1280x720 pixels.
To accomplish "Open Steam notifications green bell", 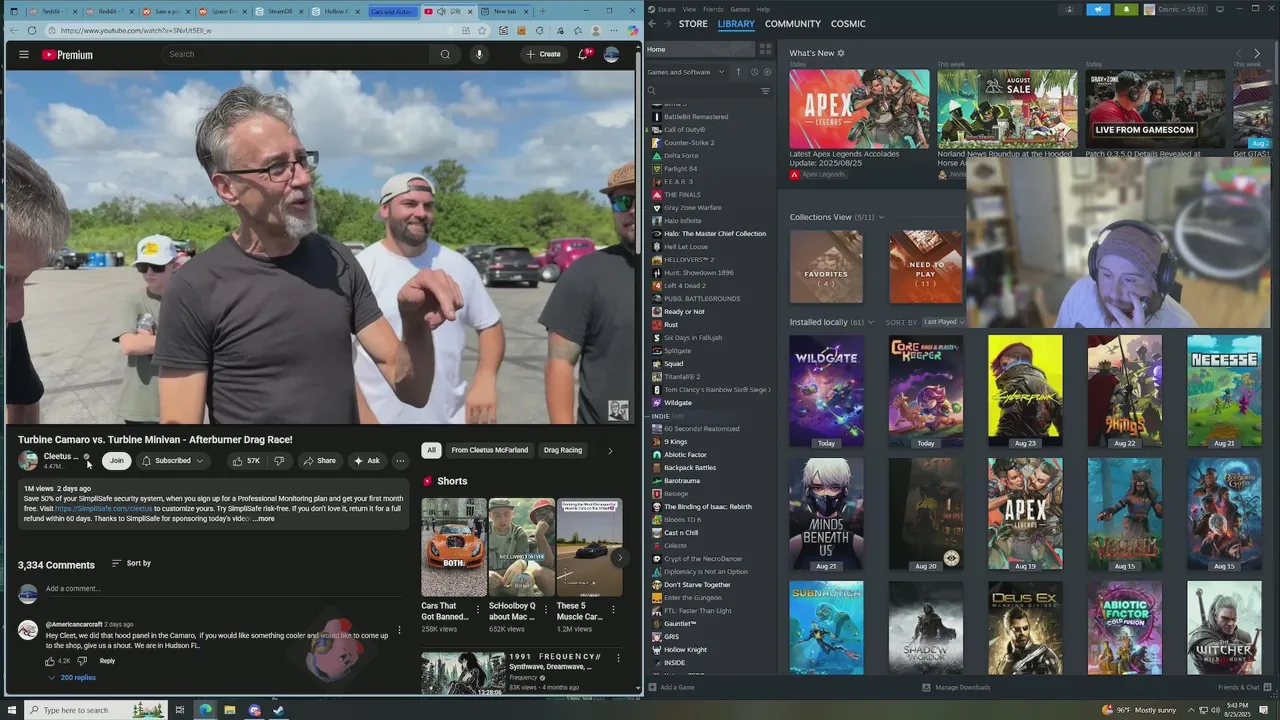I will 1126,9.
